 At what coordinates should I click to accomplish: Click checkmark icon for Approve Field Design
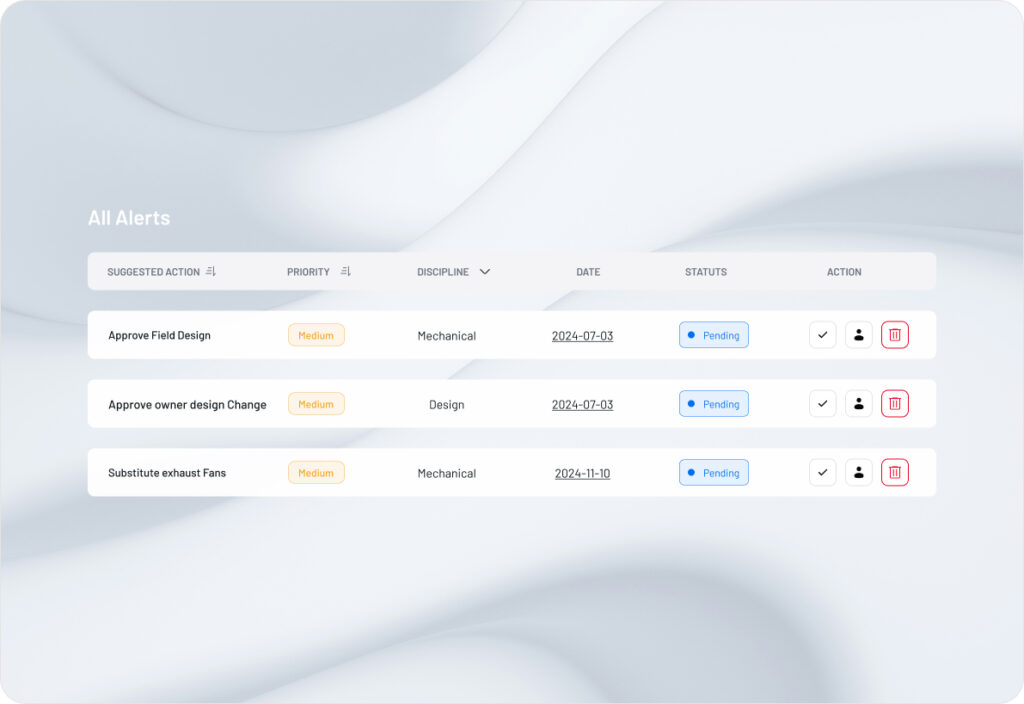coord(822,335)
